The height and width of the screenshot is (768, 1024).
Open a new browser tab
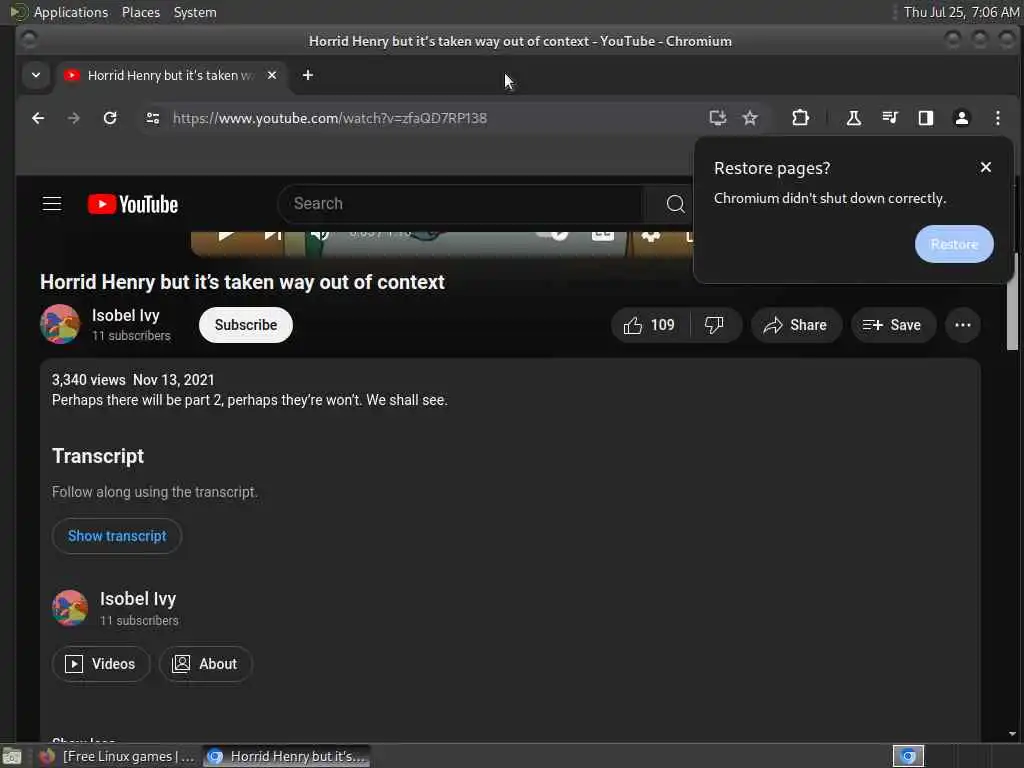tap(308, 75)
